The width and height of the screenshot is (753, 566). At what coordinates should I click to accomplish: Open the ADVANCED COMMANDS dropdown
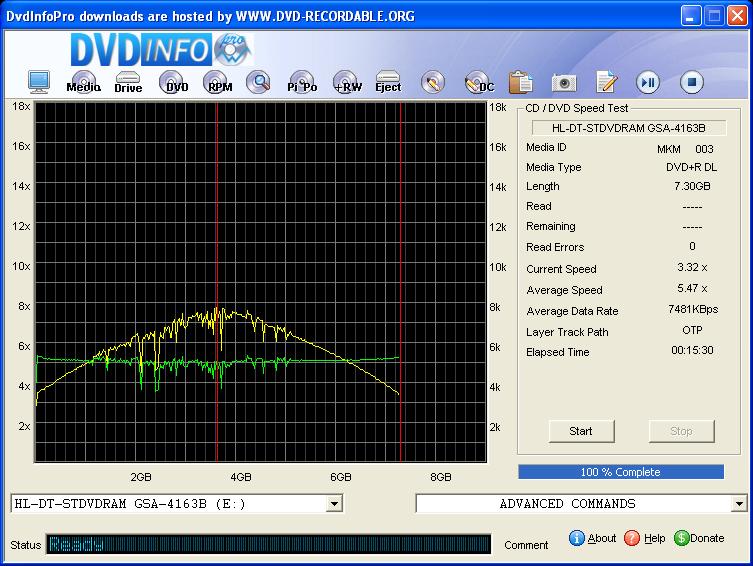(x=739, y=504)
